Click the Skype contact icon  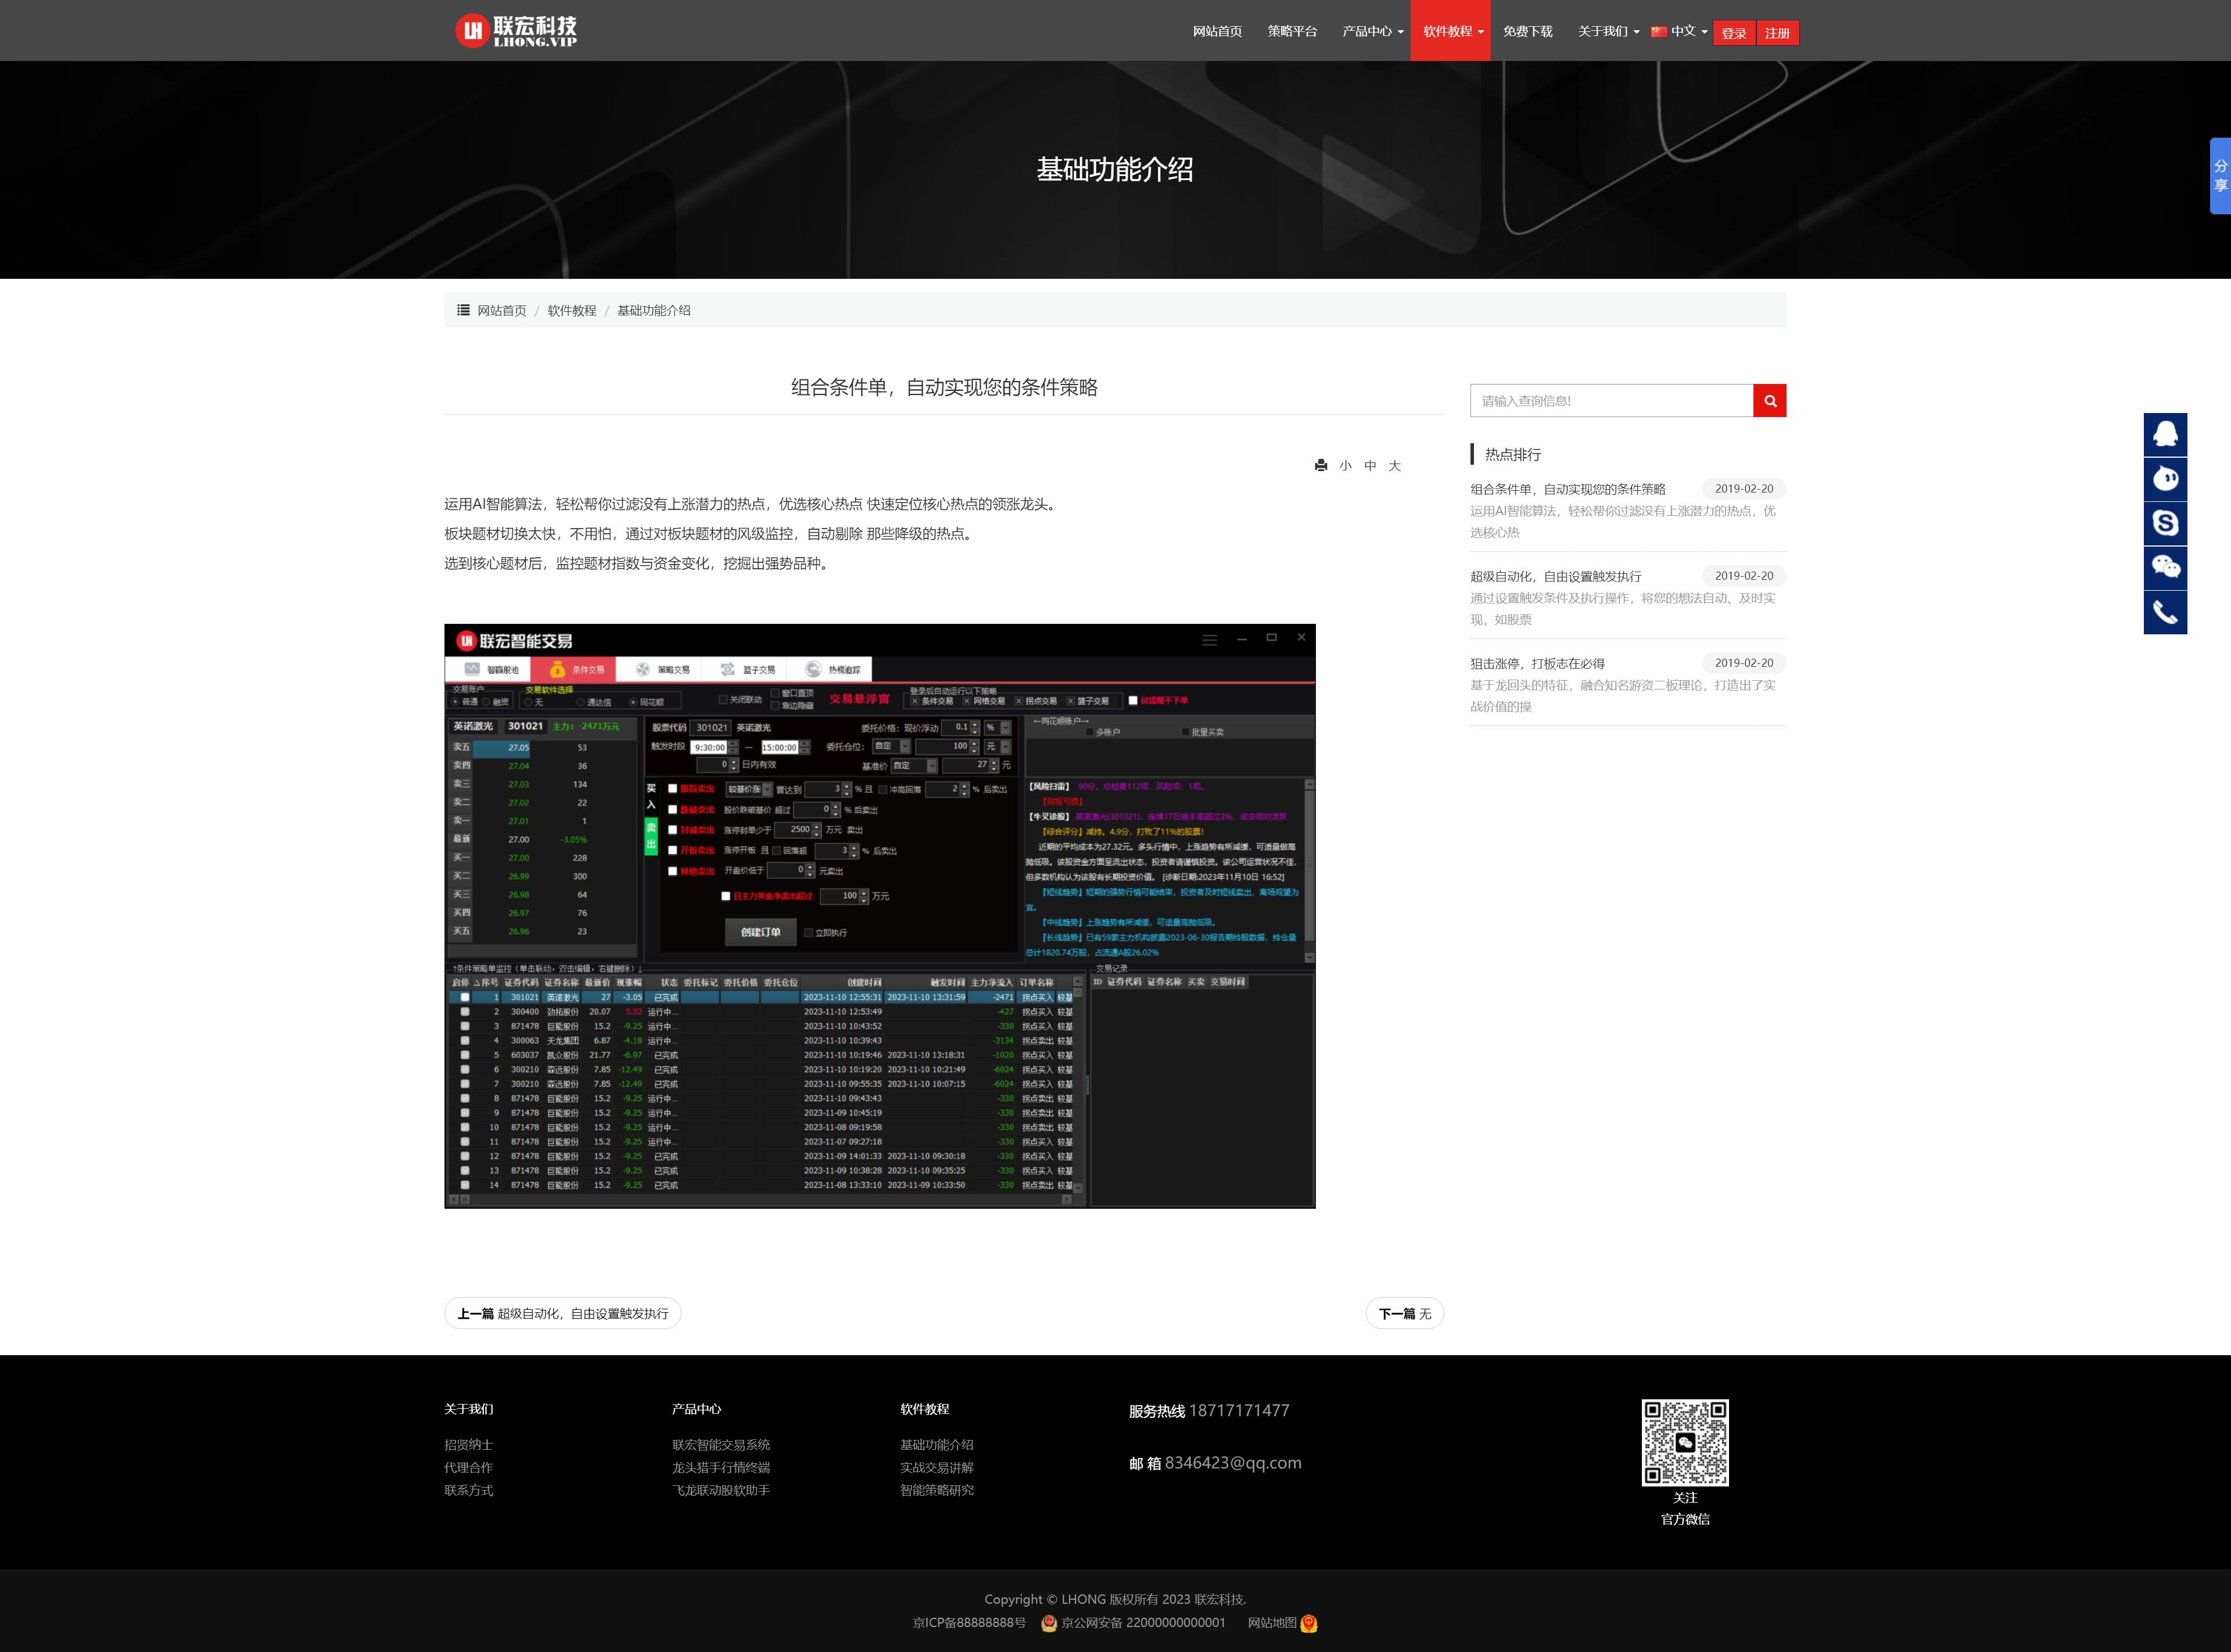(2165, 523)
